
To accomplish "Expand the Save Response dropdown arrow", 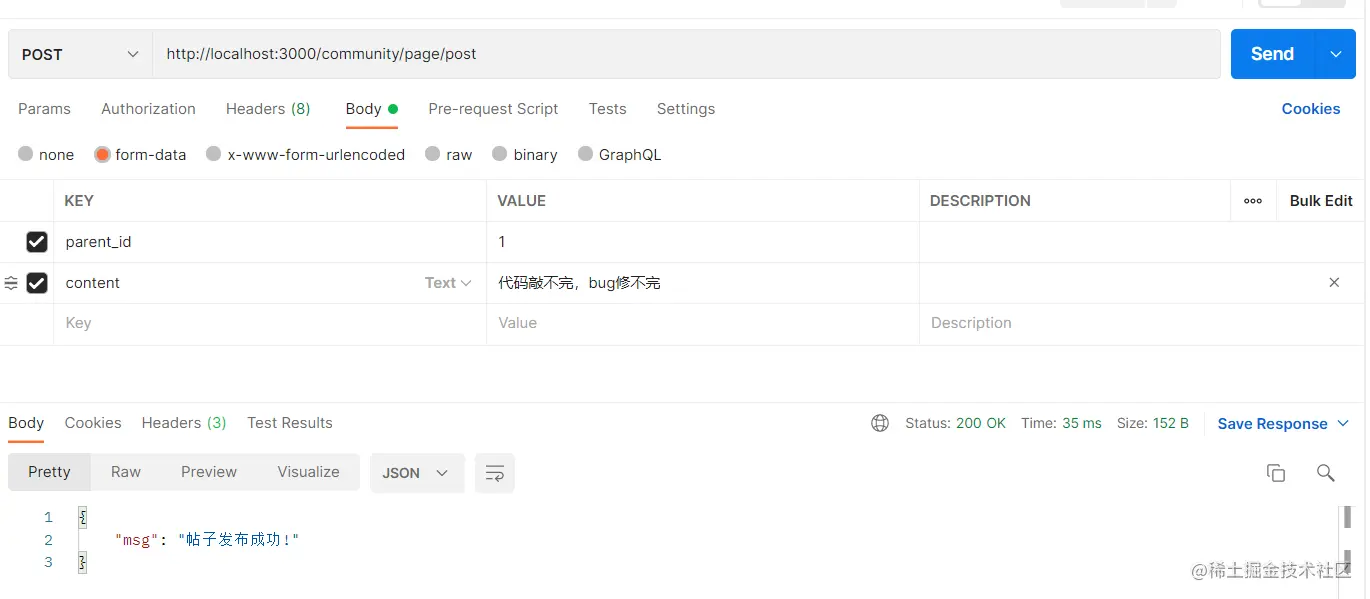I will pyautogui.click(x=1343, y=424).
